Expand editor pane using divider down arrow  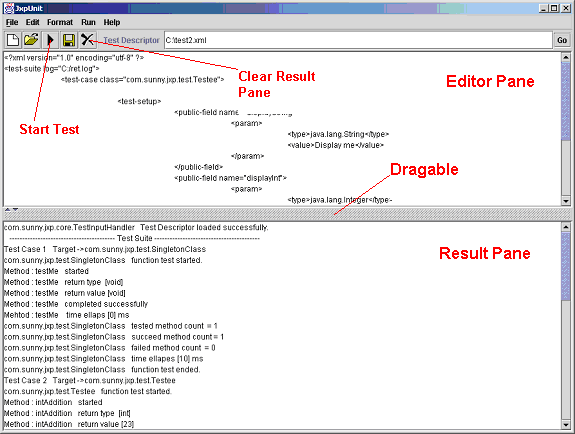(x=15, y=209)
